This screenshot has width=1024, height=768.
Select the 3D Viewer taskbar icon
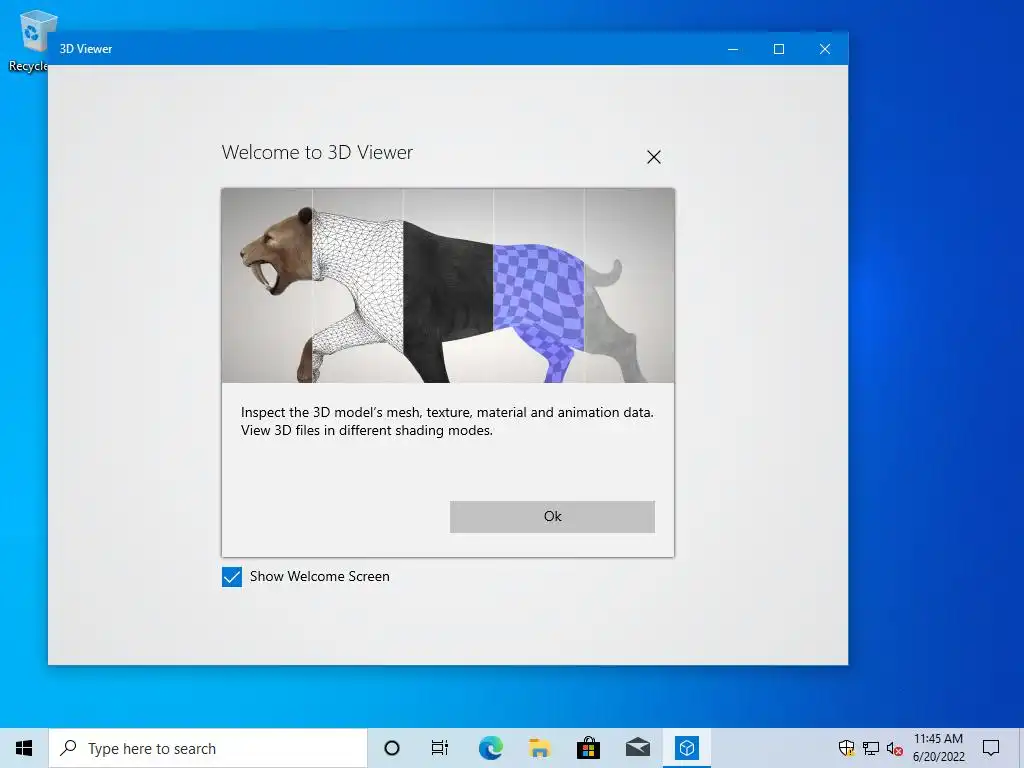click(x=686, y=748)
